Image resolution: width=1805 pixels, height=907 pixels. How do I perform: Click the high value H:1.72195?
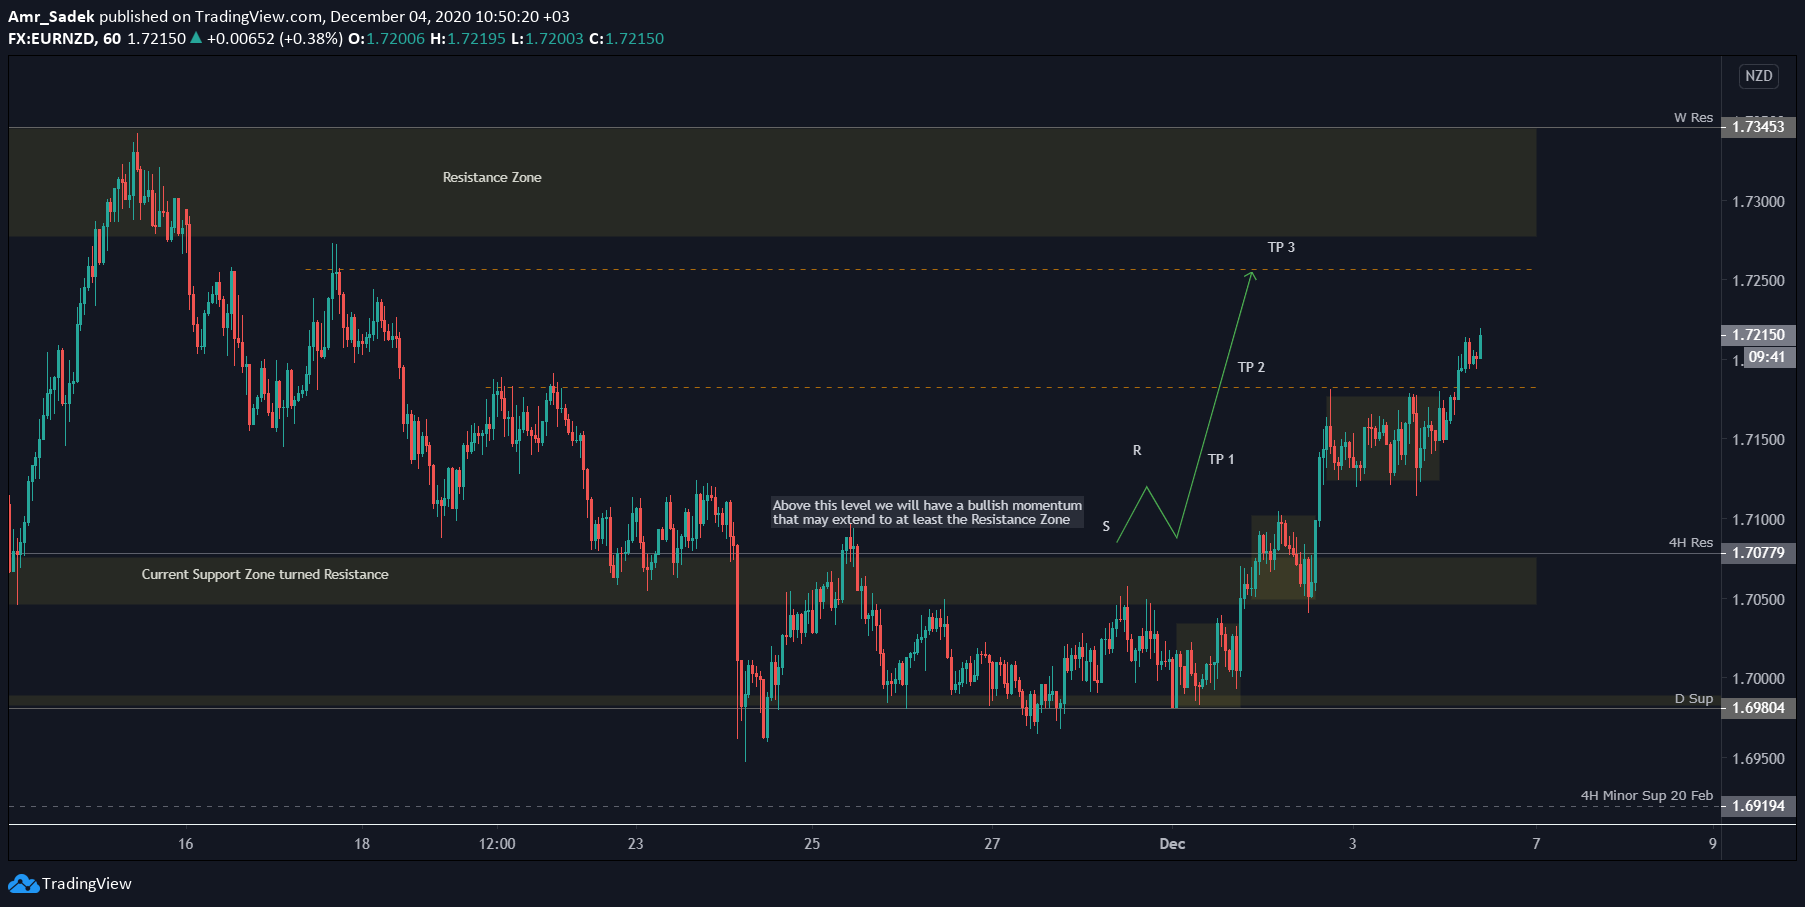pos(468,39)
